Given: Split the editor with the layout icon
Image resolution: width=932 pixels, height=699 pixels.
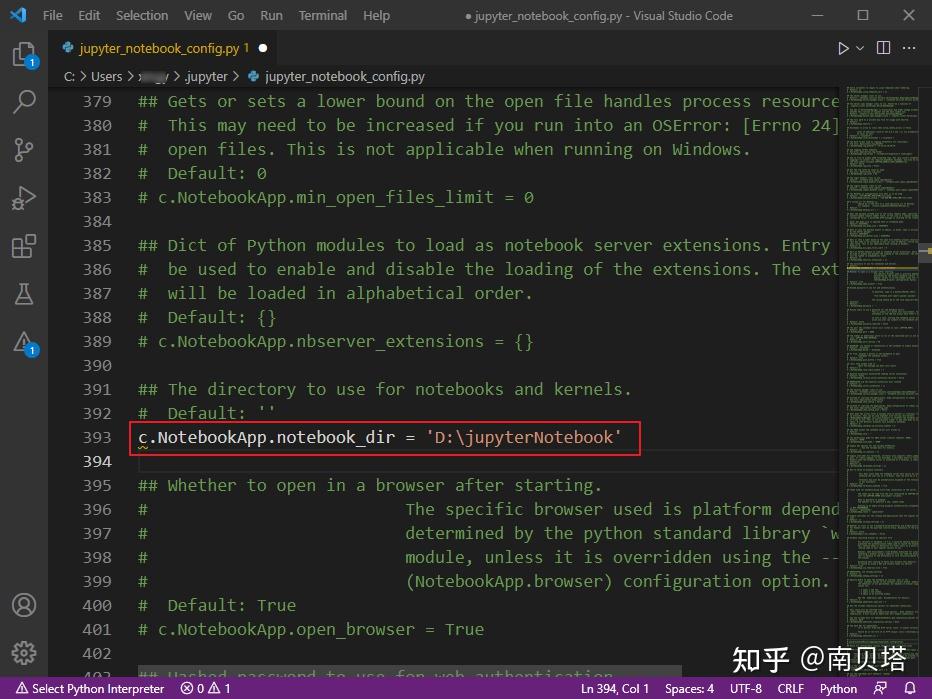Looking at the screenshot, I should coord(881,47).
